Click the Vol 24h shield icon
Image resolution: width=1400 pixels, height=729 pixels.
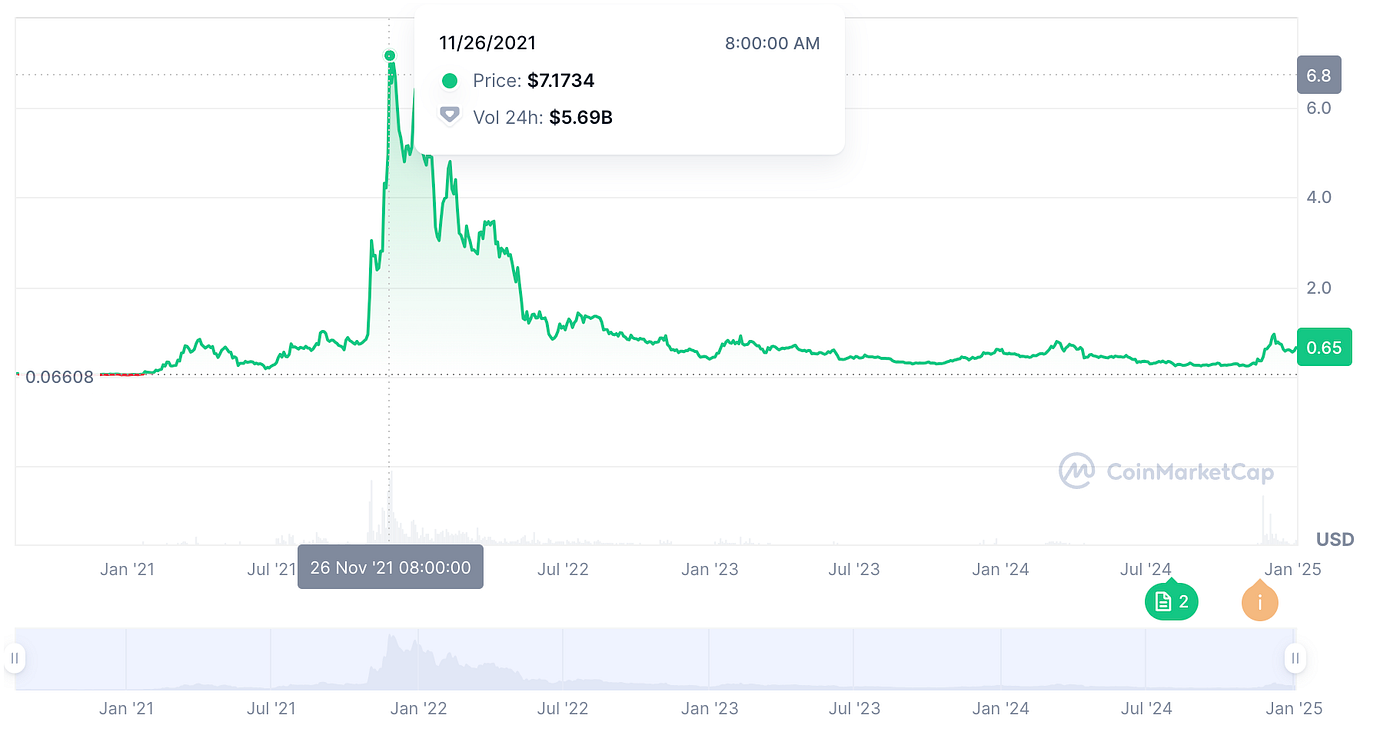pos(450,117)
